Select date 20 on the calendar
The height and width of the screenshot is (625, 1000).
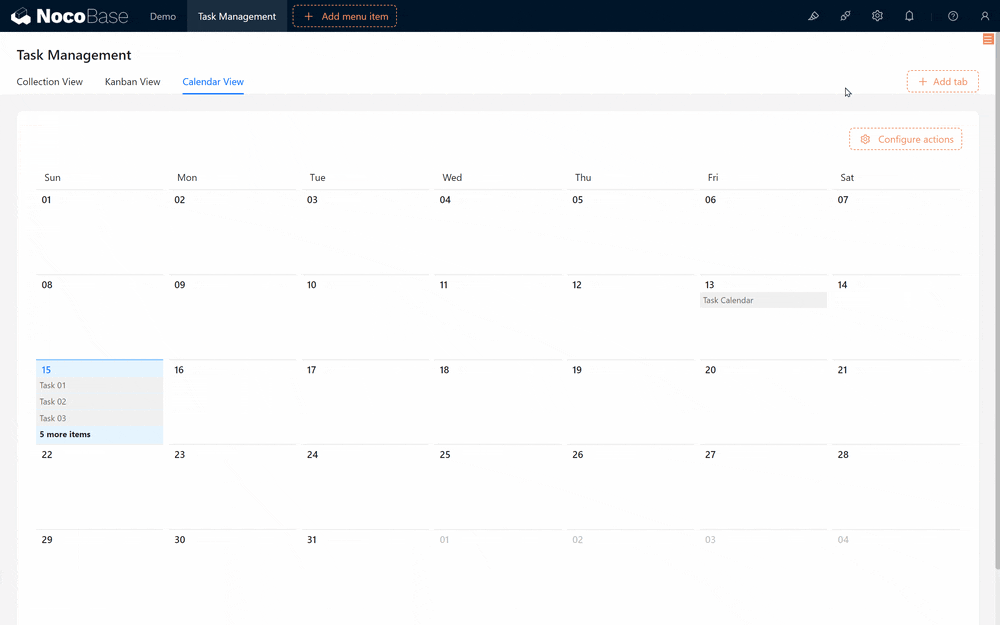(x=710, y=369)
